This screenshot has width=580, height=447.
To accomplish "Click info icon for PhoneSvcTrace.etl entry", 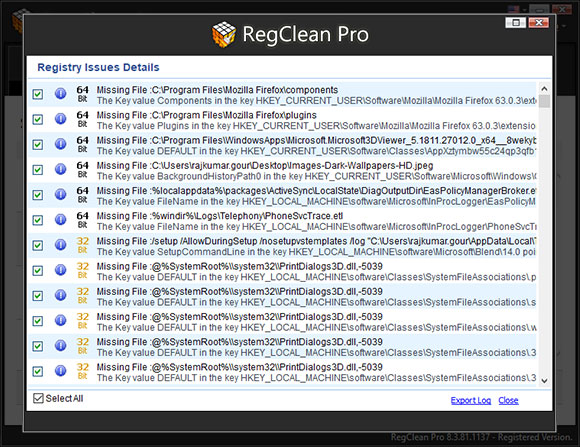I will coord(61,219).
